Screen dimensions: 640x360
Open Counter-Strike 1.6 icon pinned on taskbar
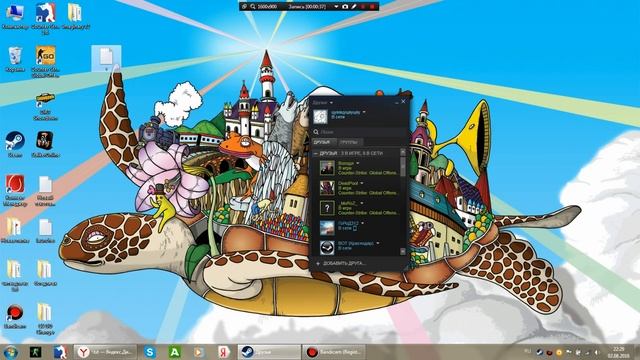[60, 352]
